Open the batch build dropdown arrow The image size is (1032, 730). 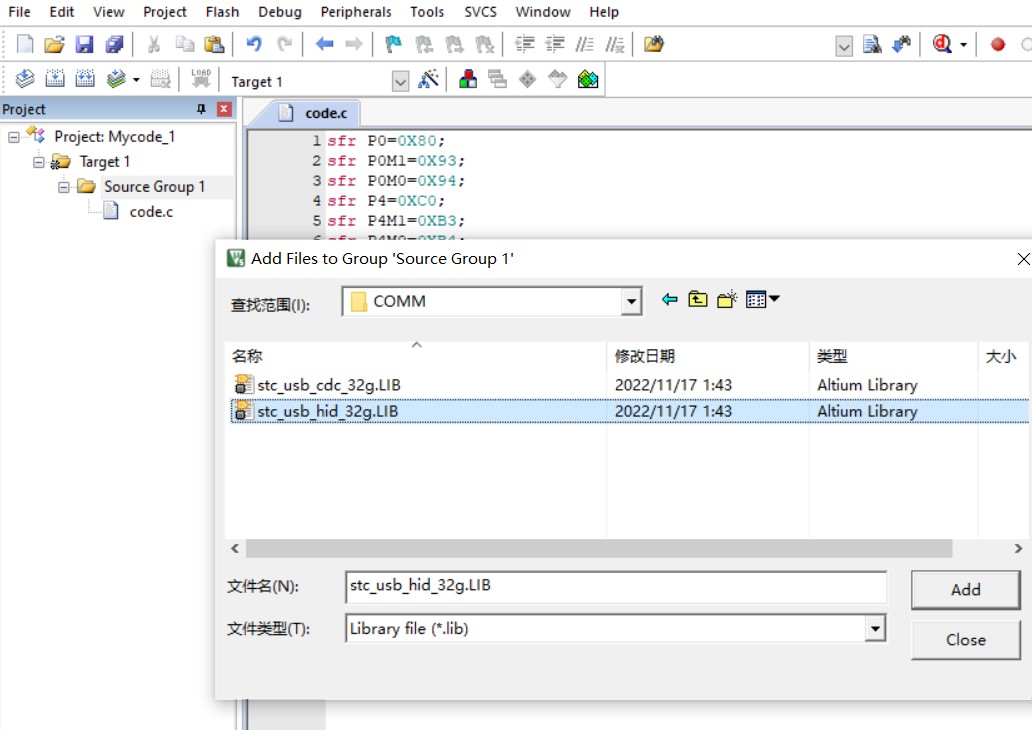click(x=136, y=80)
